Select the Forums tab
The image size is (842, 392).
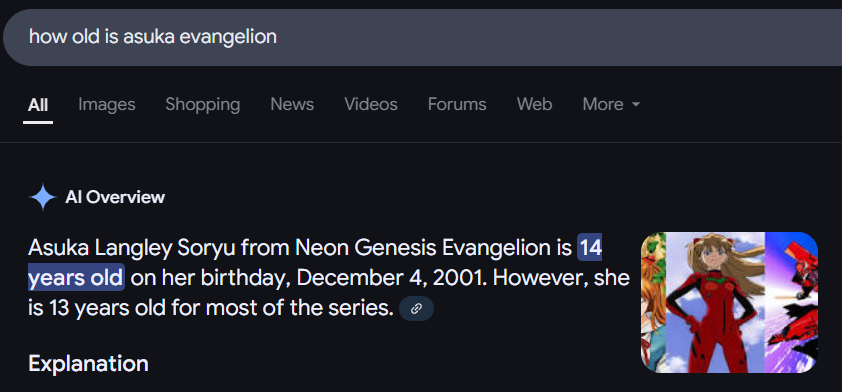click(457, 104)
